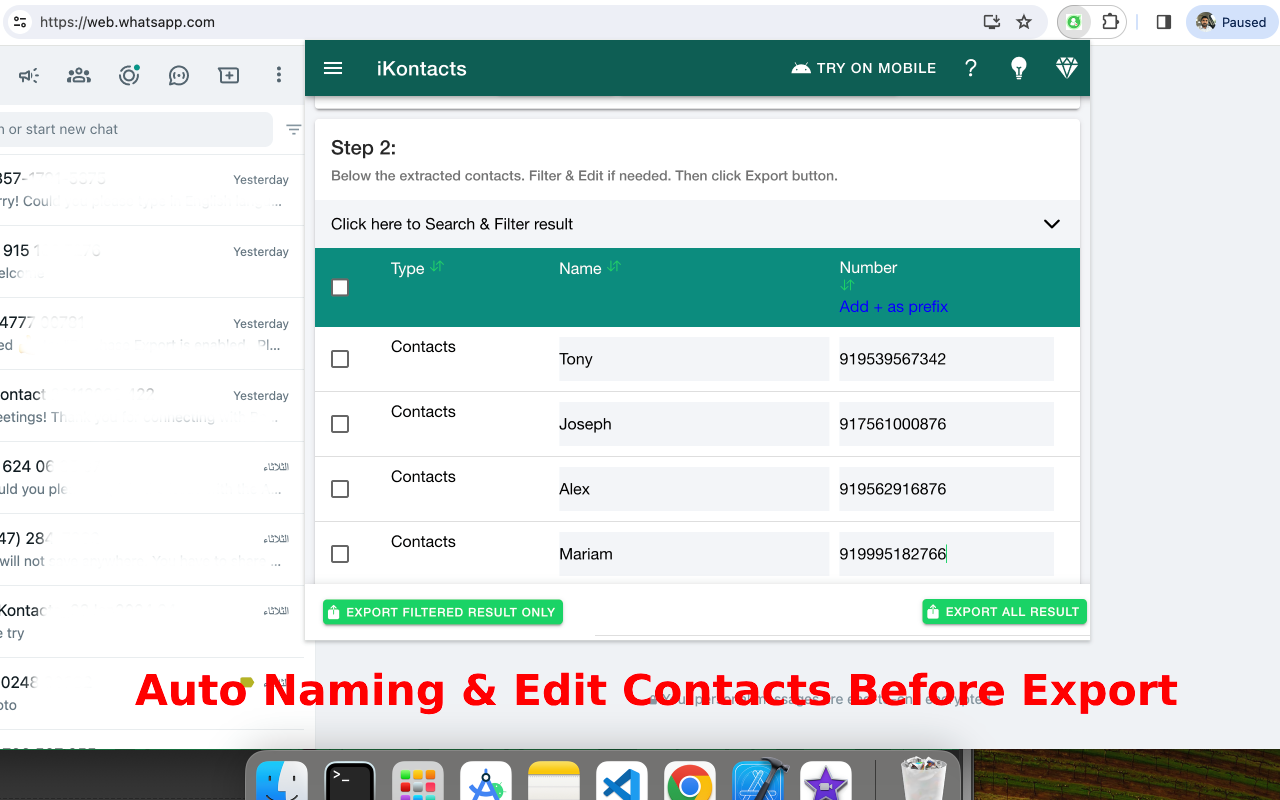Open iKontacts help via question mark icon

click(970, 68)
